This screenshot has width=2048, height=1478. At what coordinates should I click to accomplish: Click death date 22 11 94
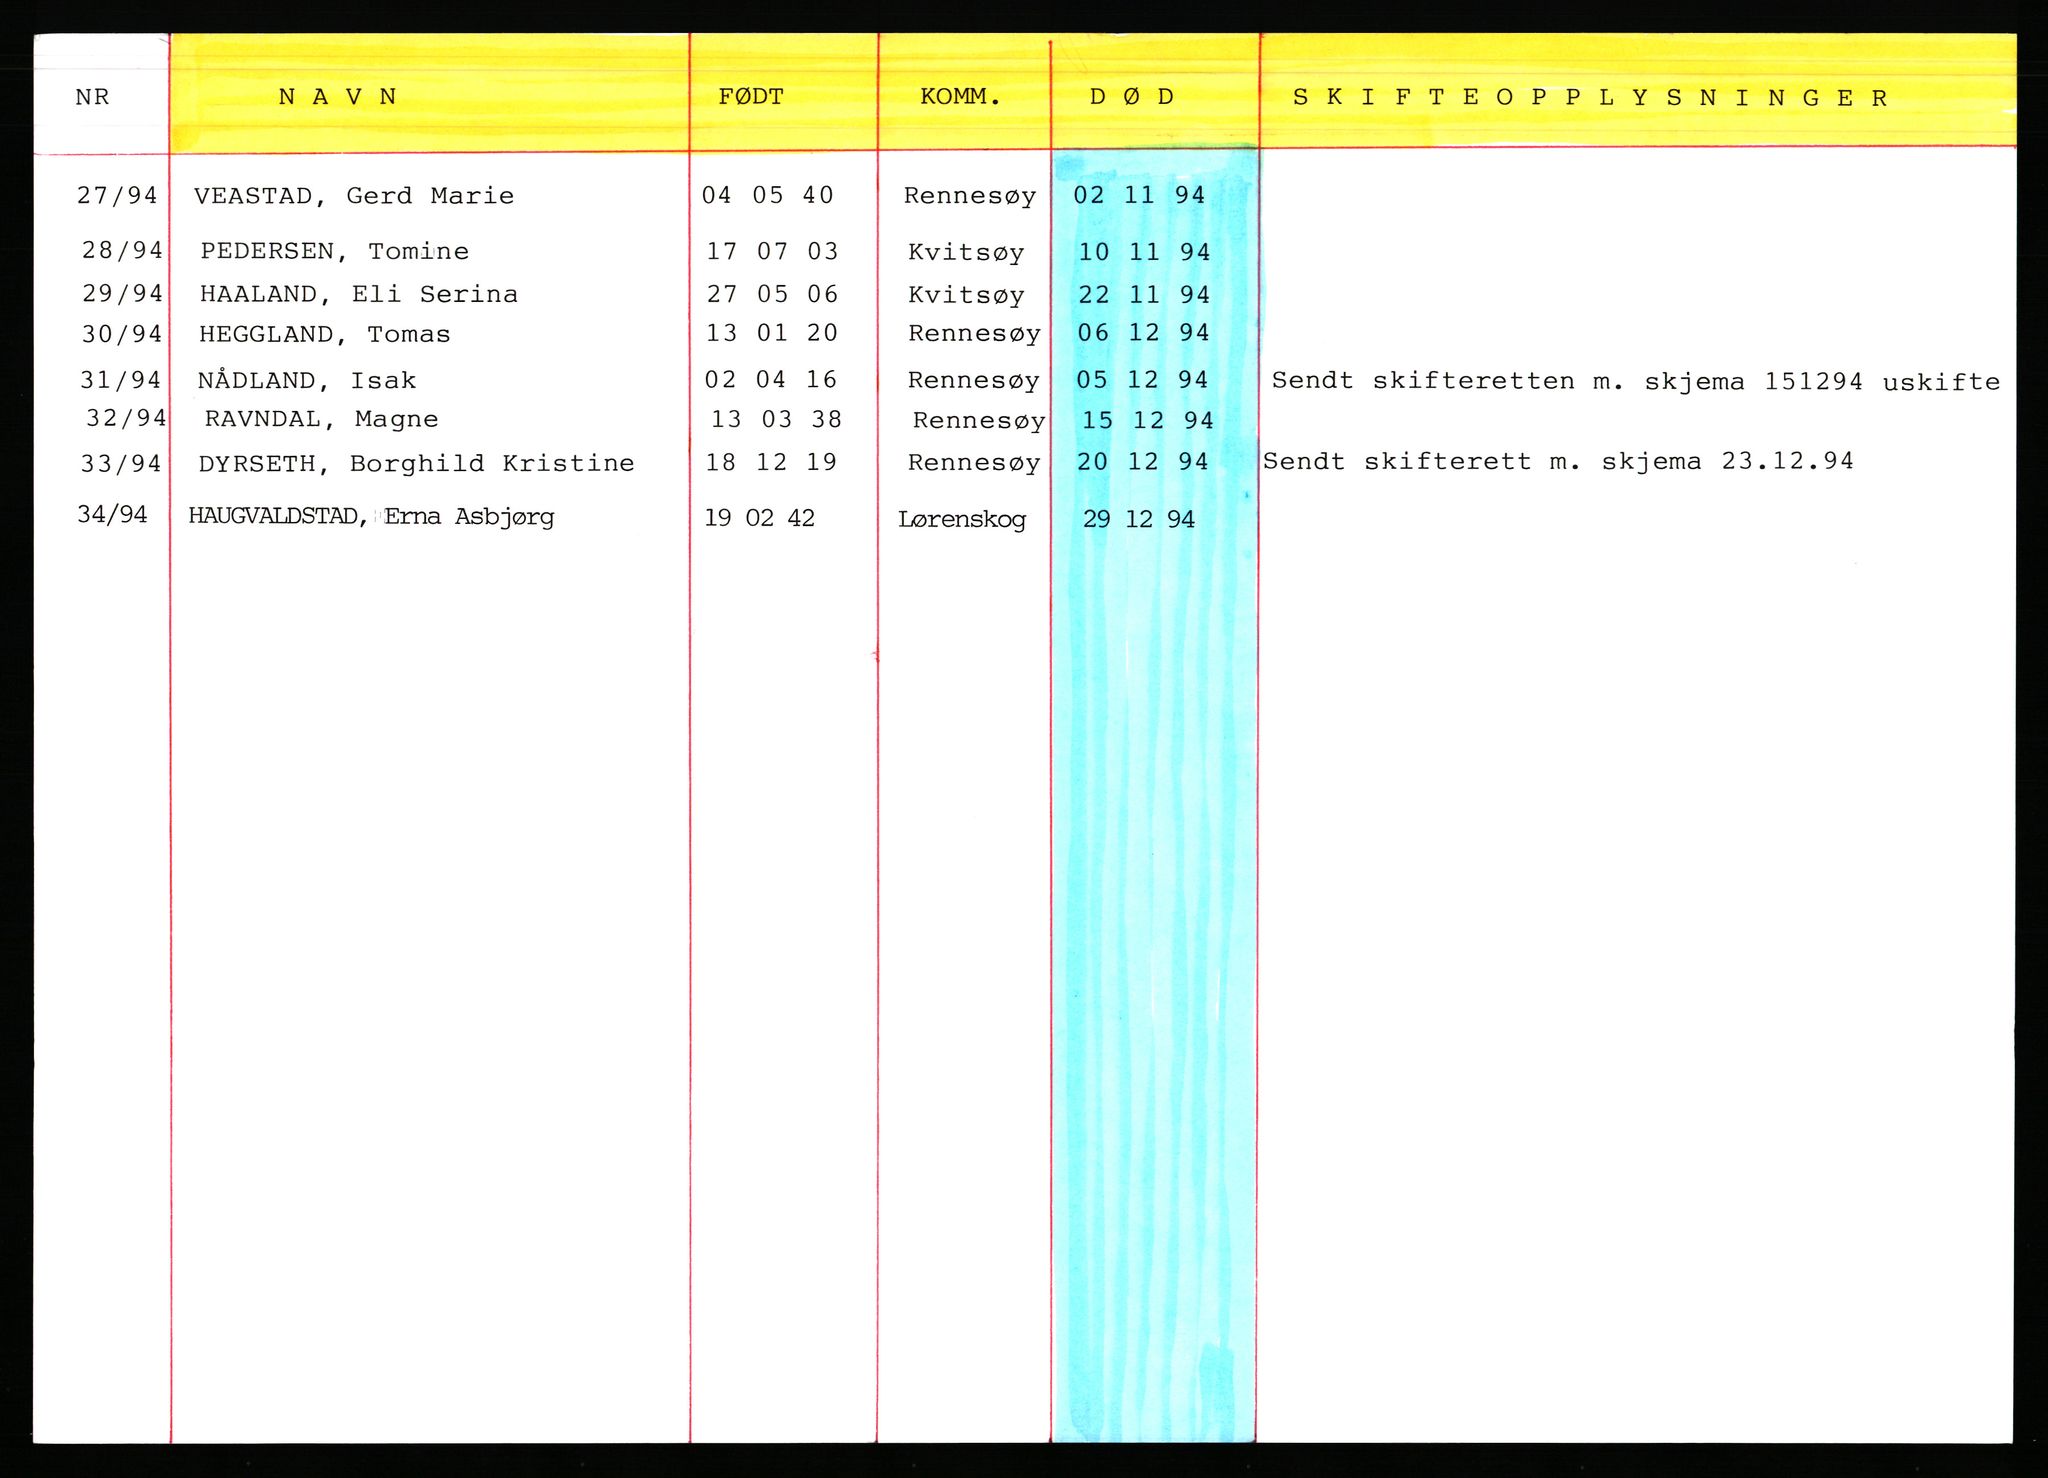point(1144,295)
